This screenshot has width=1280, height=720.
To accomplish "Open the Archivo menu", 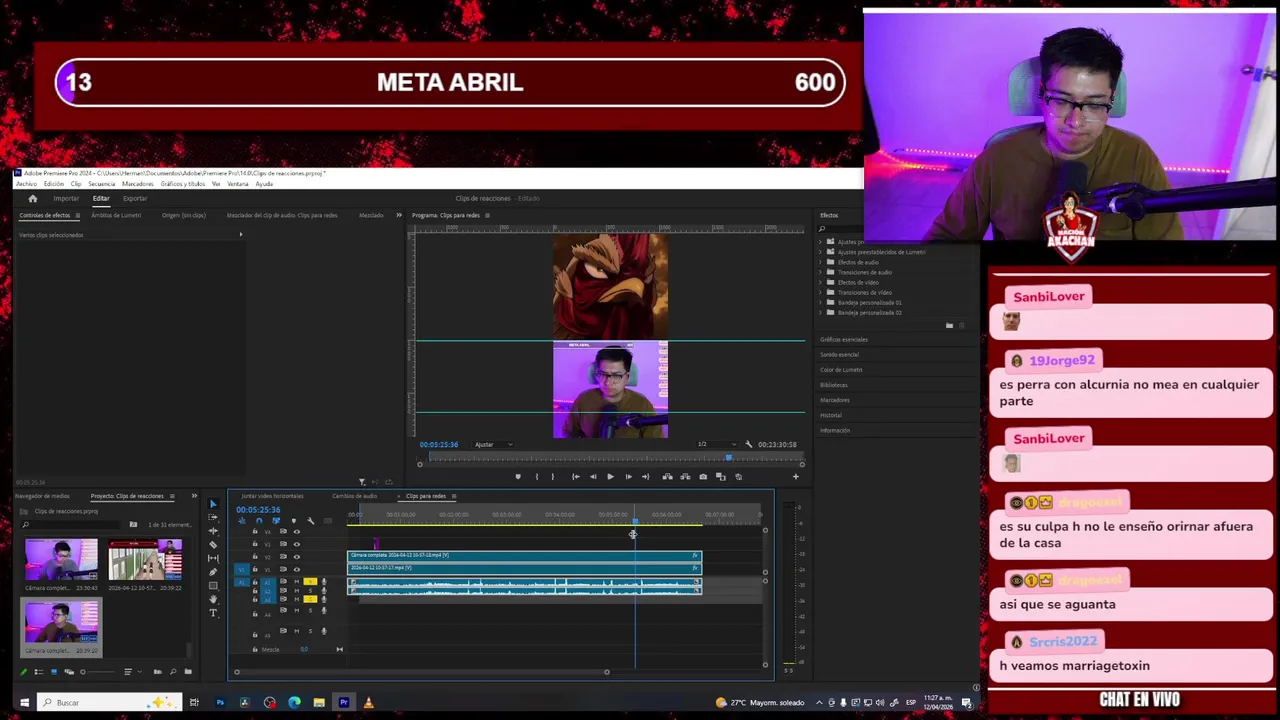I will pos(26,184).
